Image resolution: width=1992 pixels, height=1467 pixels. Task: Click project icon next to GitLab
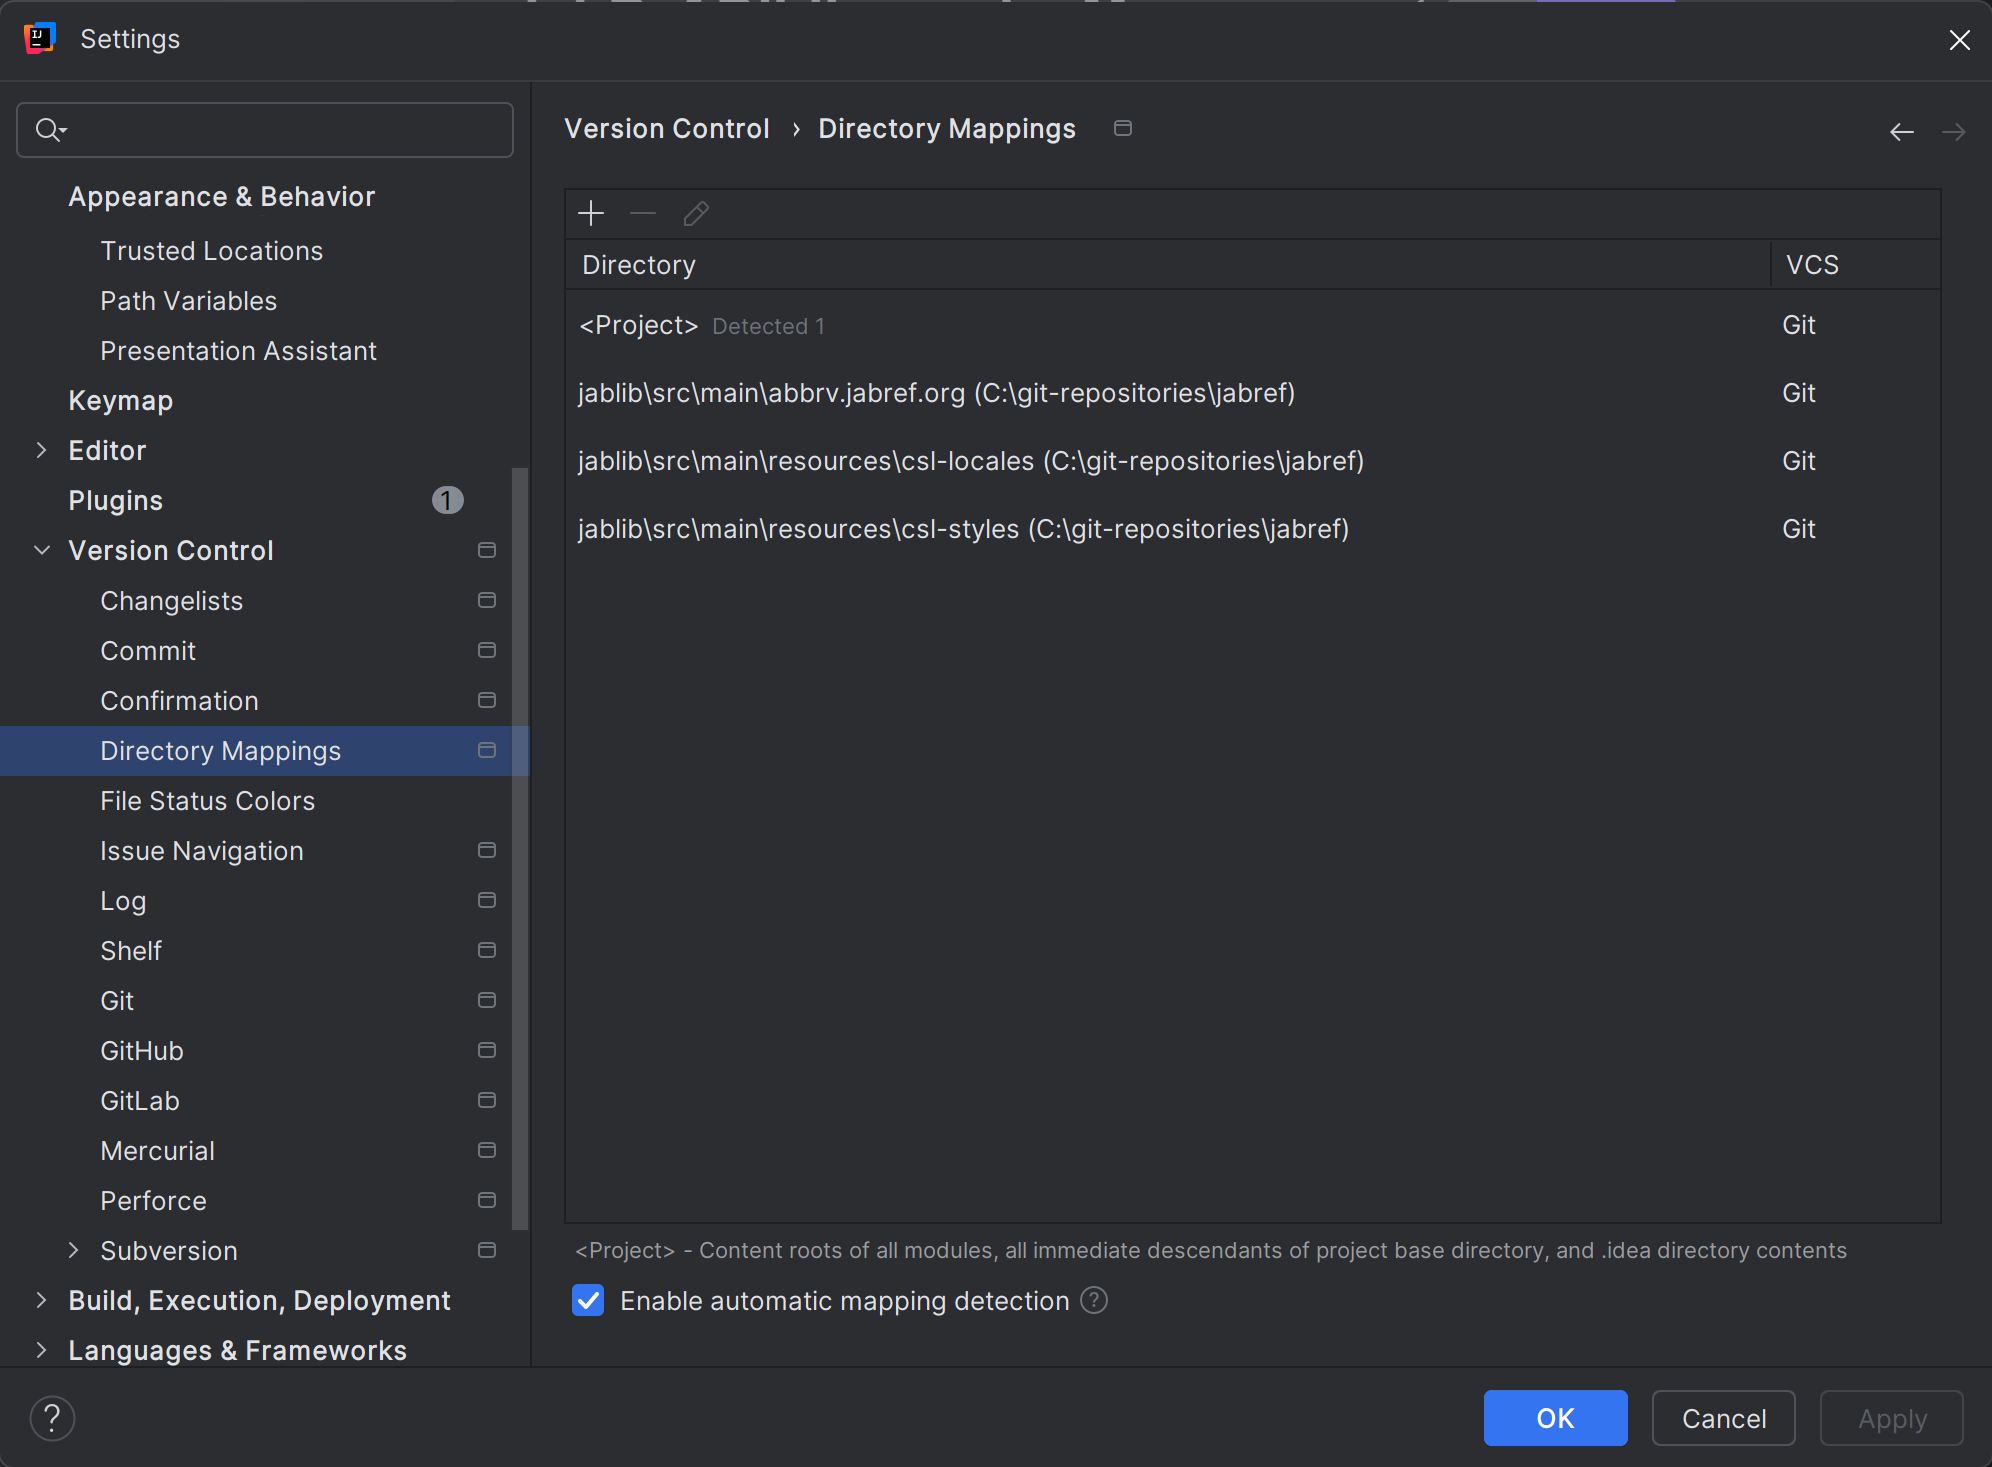click(487, 1100)
